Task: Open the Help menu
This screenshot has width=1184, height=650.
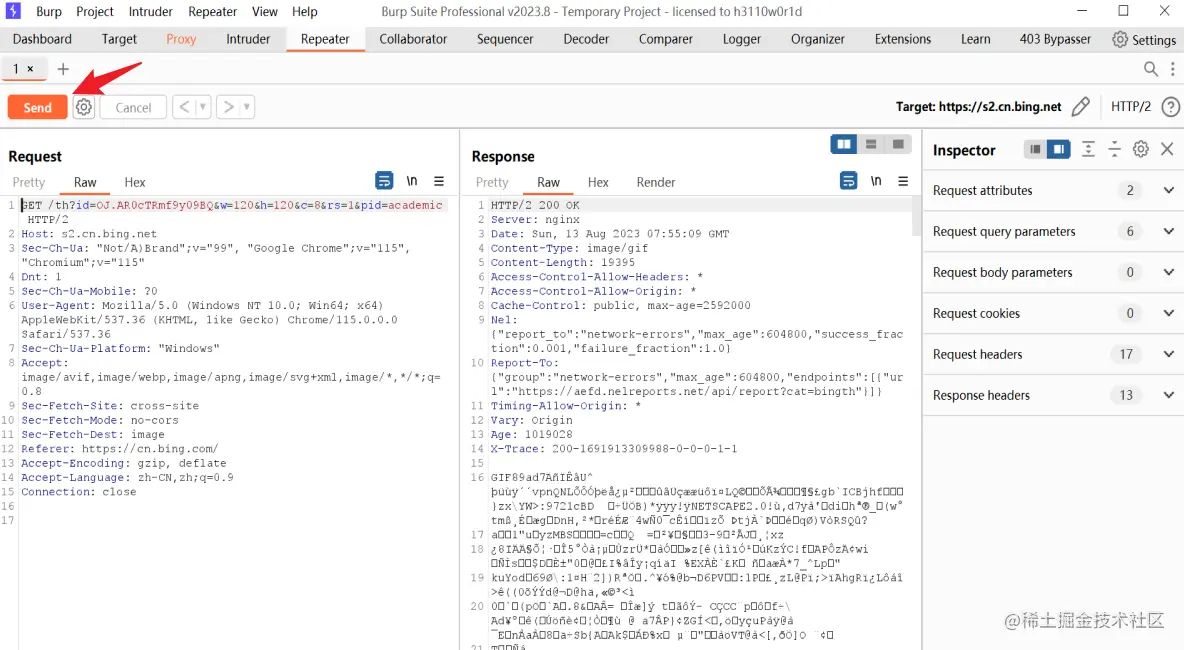Action: [305, 11]
